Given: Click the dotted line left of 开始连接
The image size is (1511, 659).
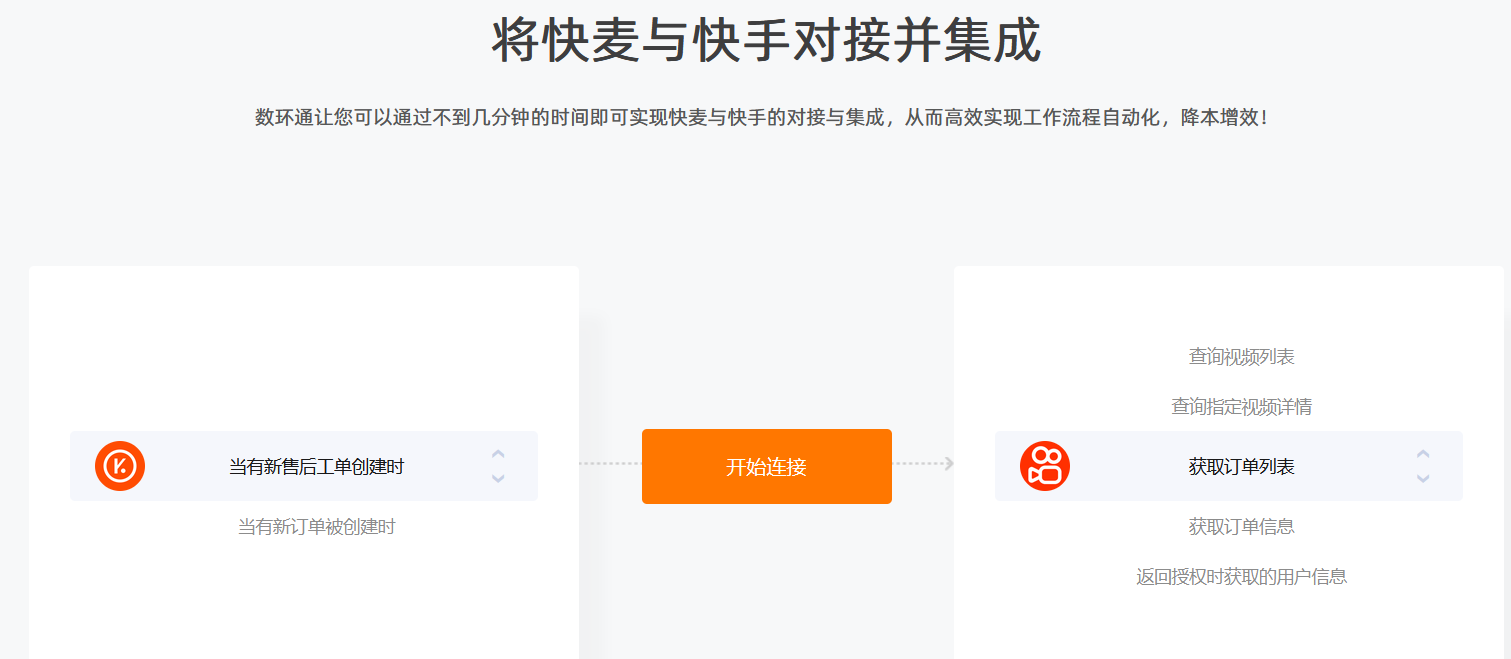Looking at the screenshot, I should coord(610,463).
